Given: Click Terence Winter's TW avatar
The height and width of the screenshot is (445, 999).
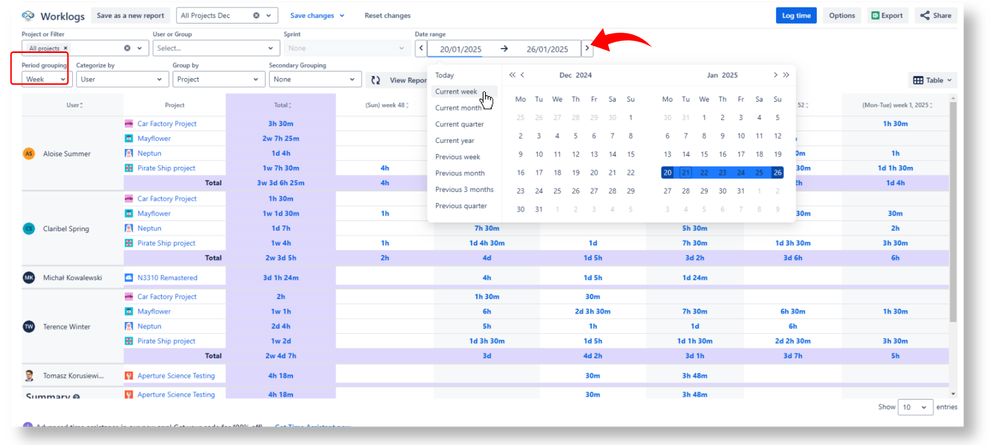Looking at the screenshot, I should pos(29,326).
